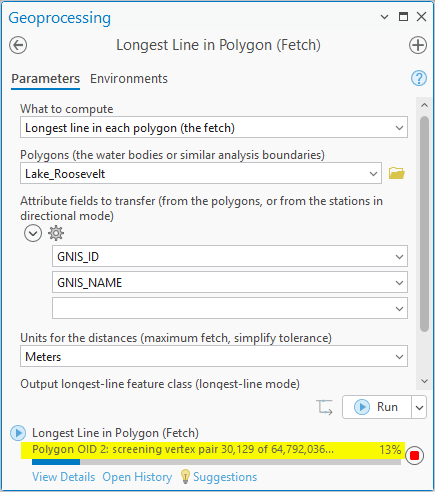Screen dimensions: 435x492
Task: Click the Suggestions link
Action: (225, 477)
